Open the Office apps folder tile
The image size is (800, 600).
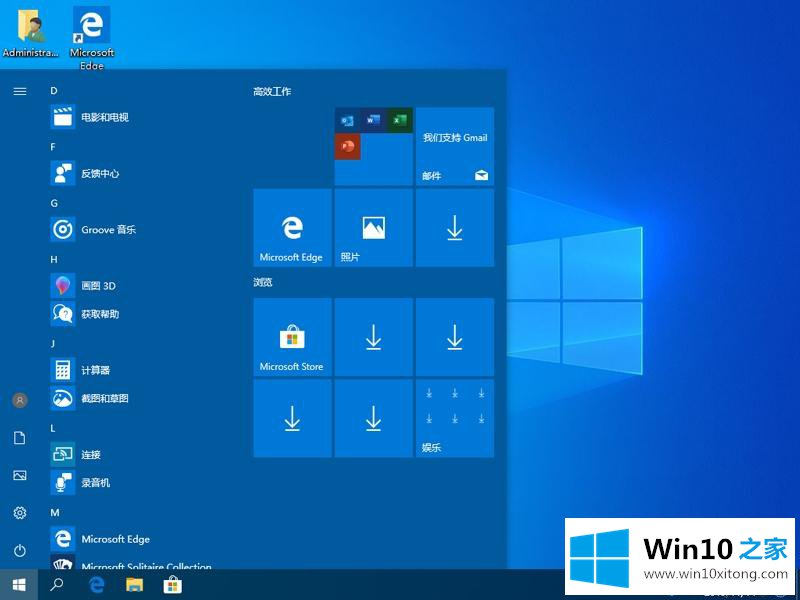373,146
